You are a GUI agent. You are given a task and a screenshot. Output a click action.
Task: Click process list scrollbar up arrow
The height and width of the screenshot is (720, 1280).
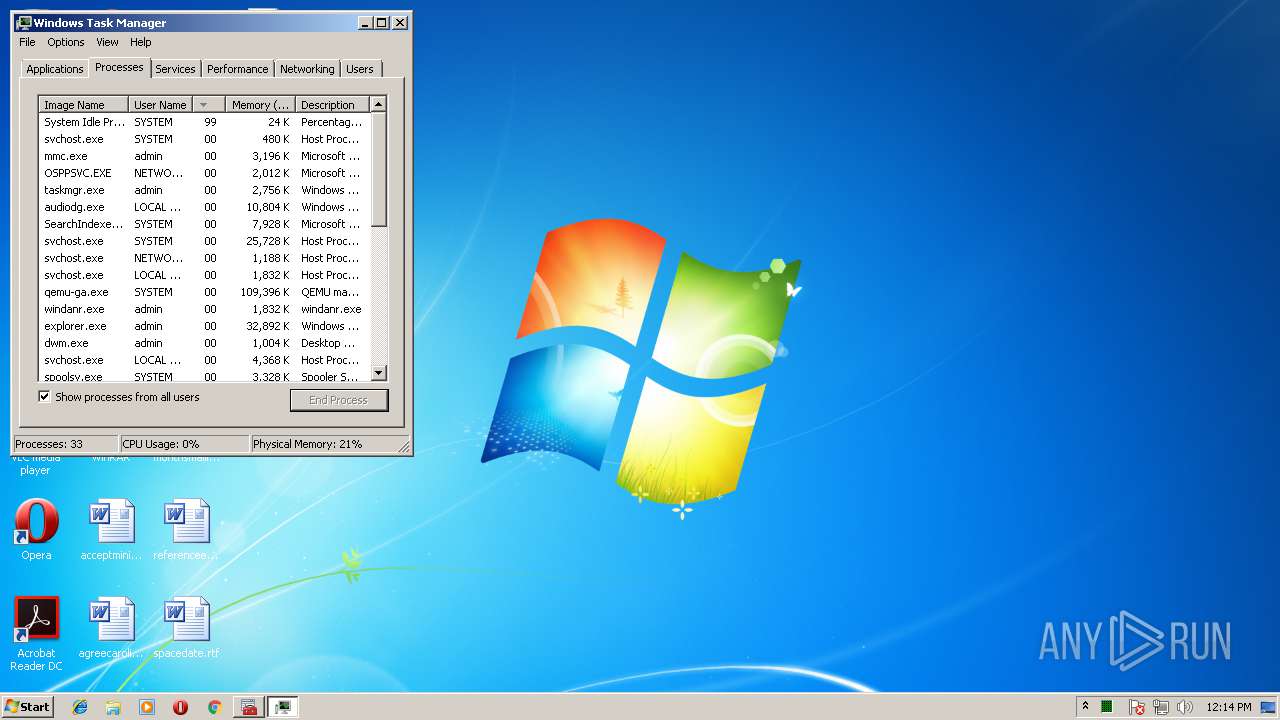pos(378,104)
